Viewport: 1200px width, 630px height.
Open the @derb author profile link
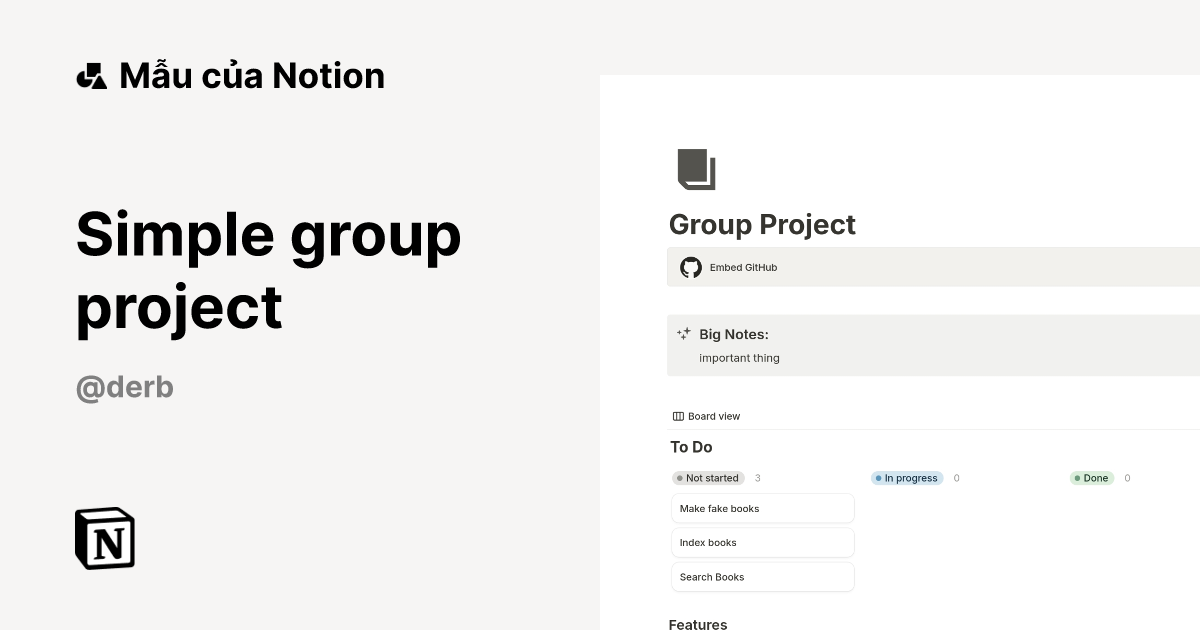(125, 387)
